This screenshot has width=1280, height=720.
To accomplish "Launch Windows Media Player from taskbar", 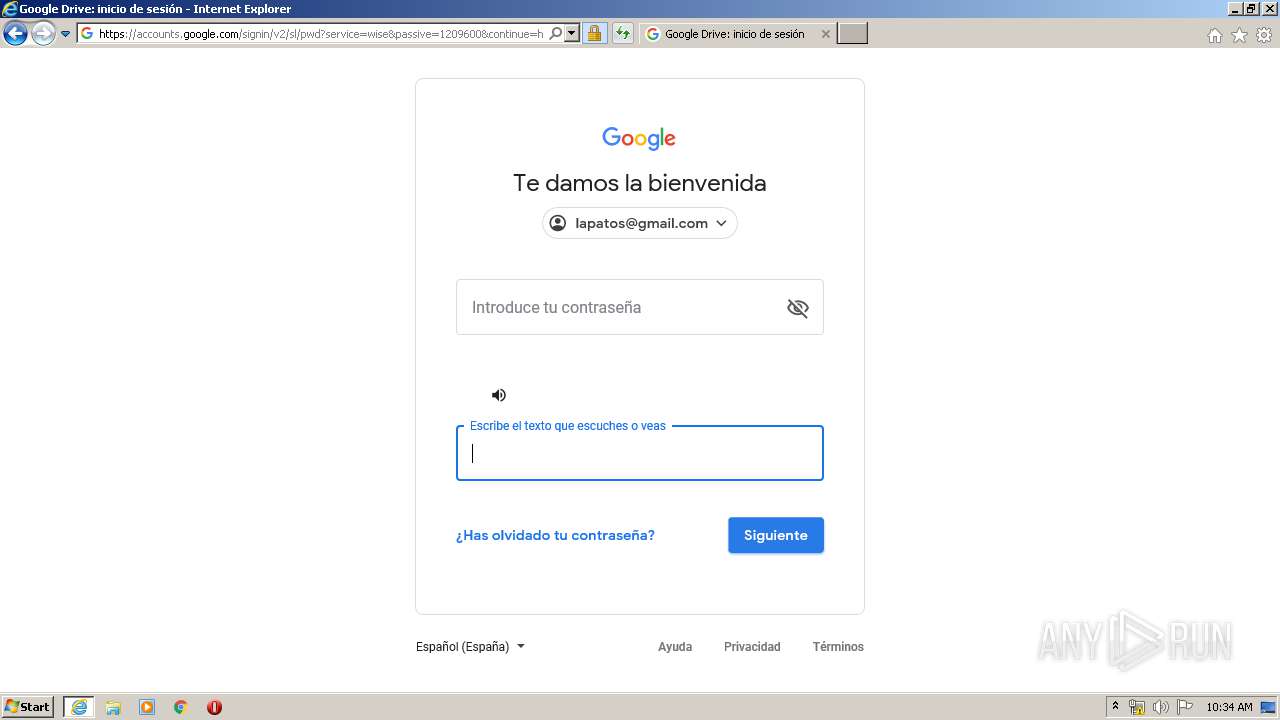I will coord(147,707).
